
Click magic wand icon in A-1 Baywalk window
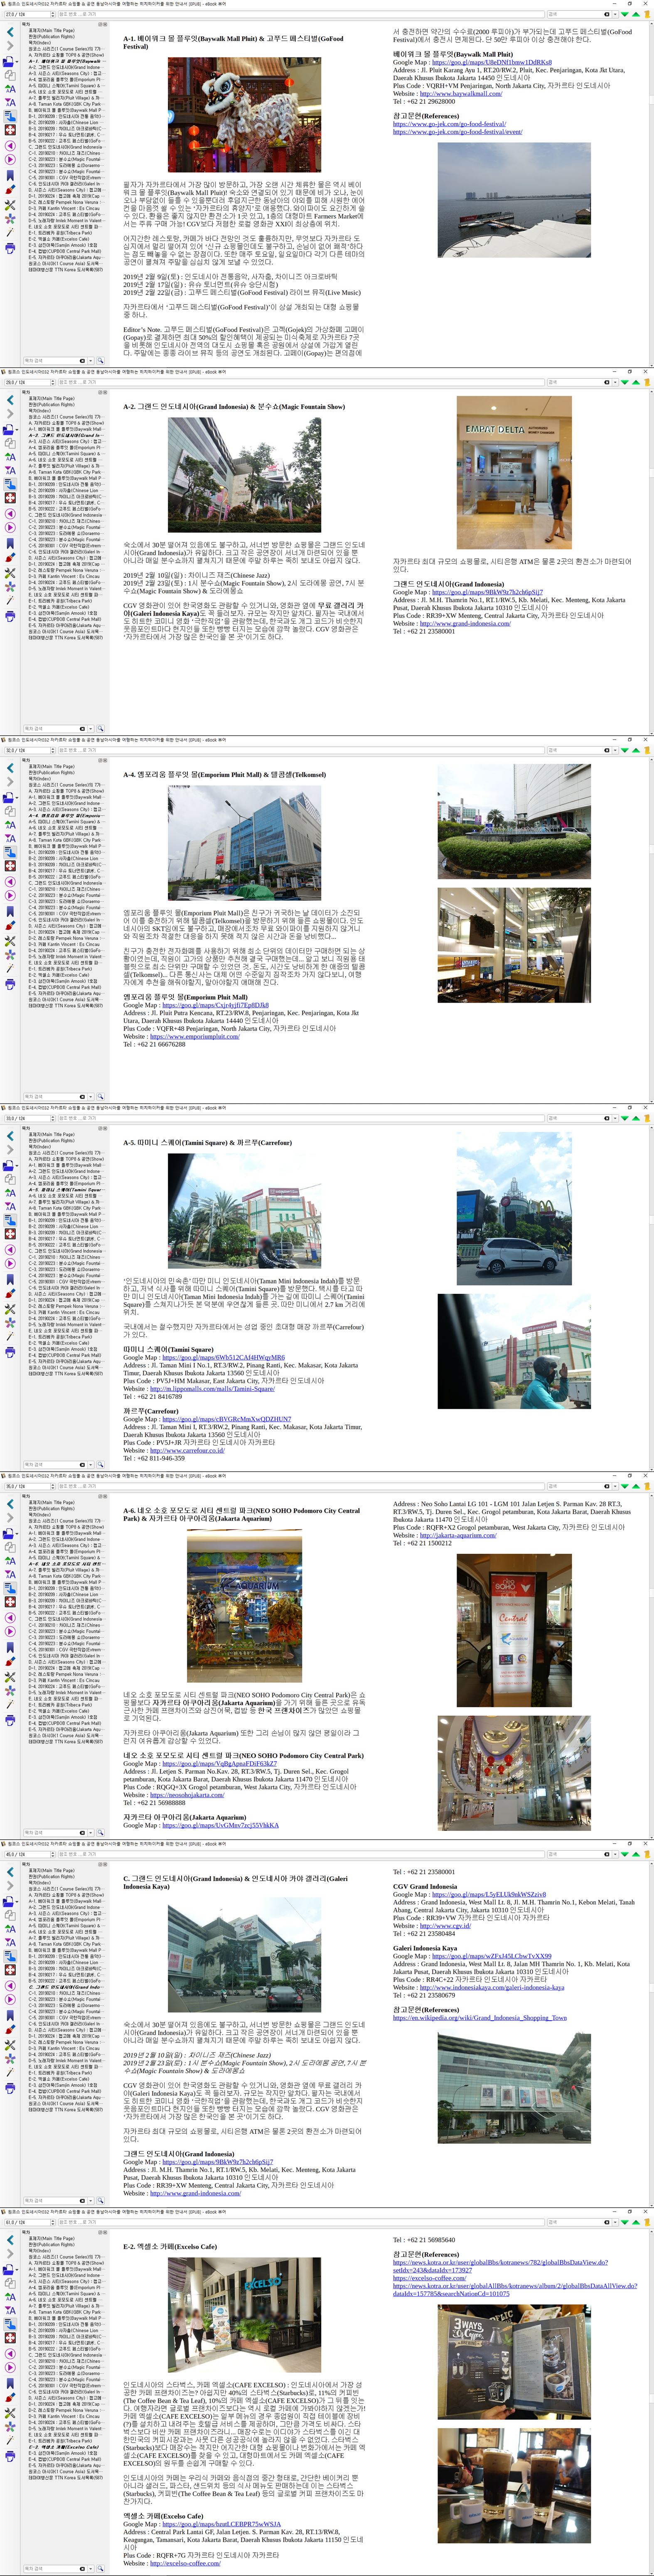pyautogui.click(x=10, y=232)
